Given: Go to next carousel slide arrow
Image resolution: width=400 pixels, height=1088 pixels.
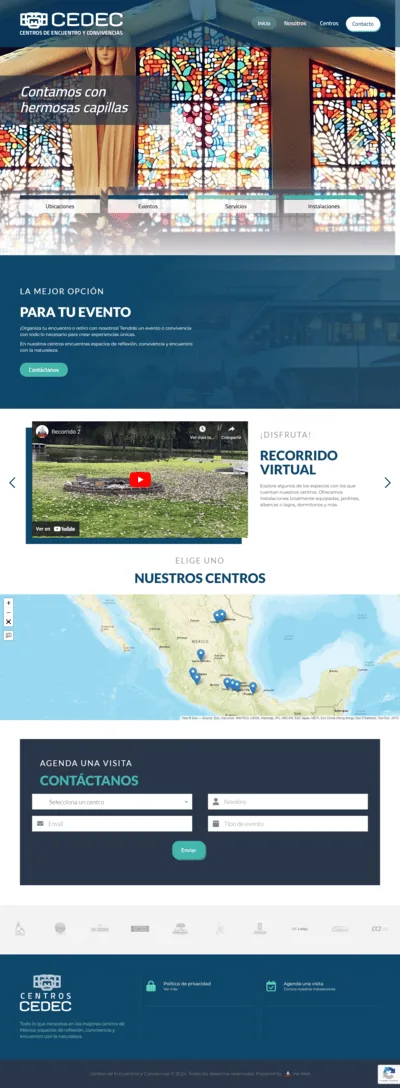Looking at the screenshot, I should coord(388,482).
